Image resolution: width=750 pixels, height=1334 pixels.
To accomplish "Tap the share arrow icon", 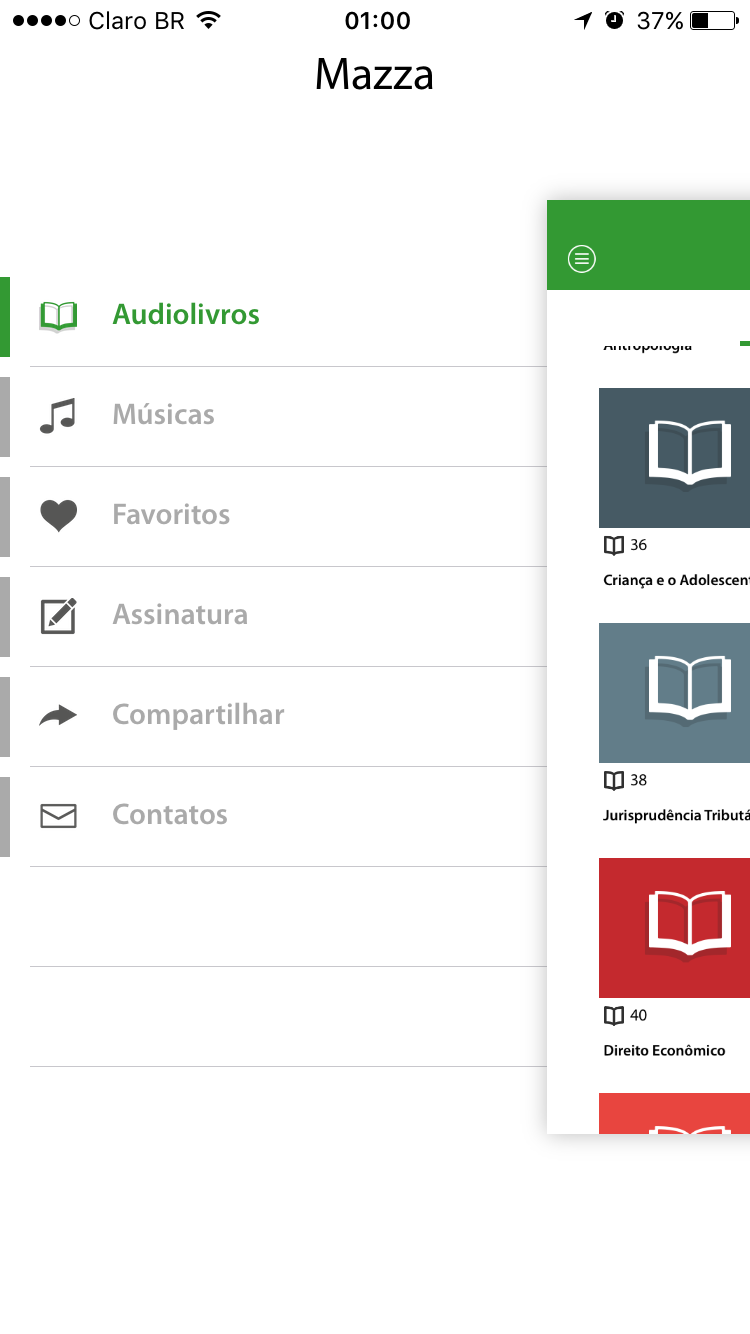I will click(58, 715).
